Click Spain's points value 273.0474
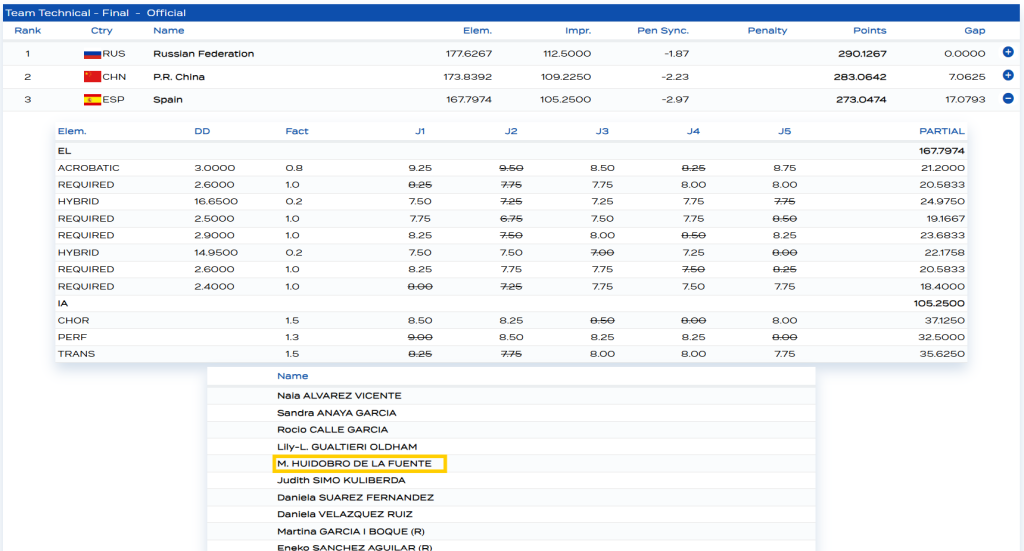Image resolution: width=1024 pixels, height=551 pixels. pos(861,100)
